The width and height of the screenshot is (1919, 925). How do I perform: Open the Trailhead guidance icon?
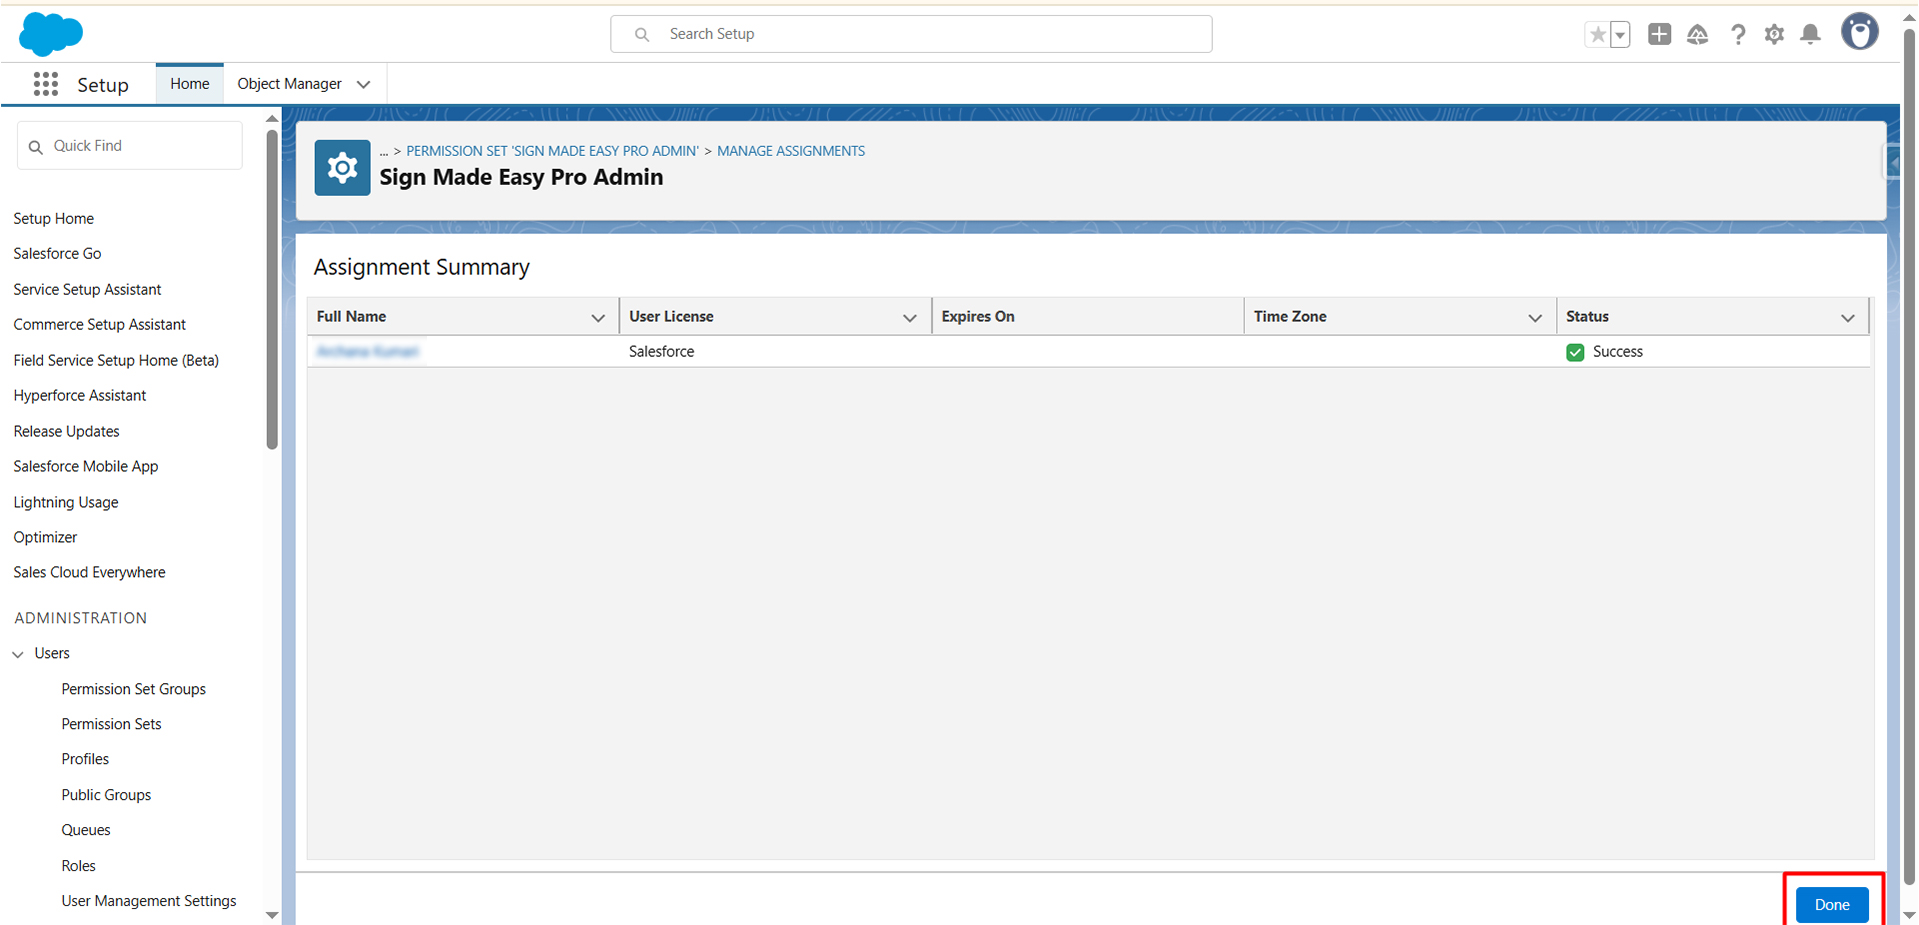(x=1697, y=35)
